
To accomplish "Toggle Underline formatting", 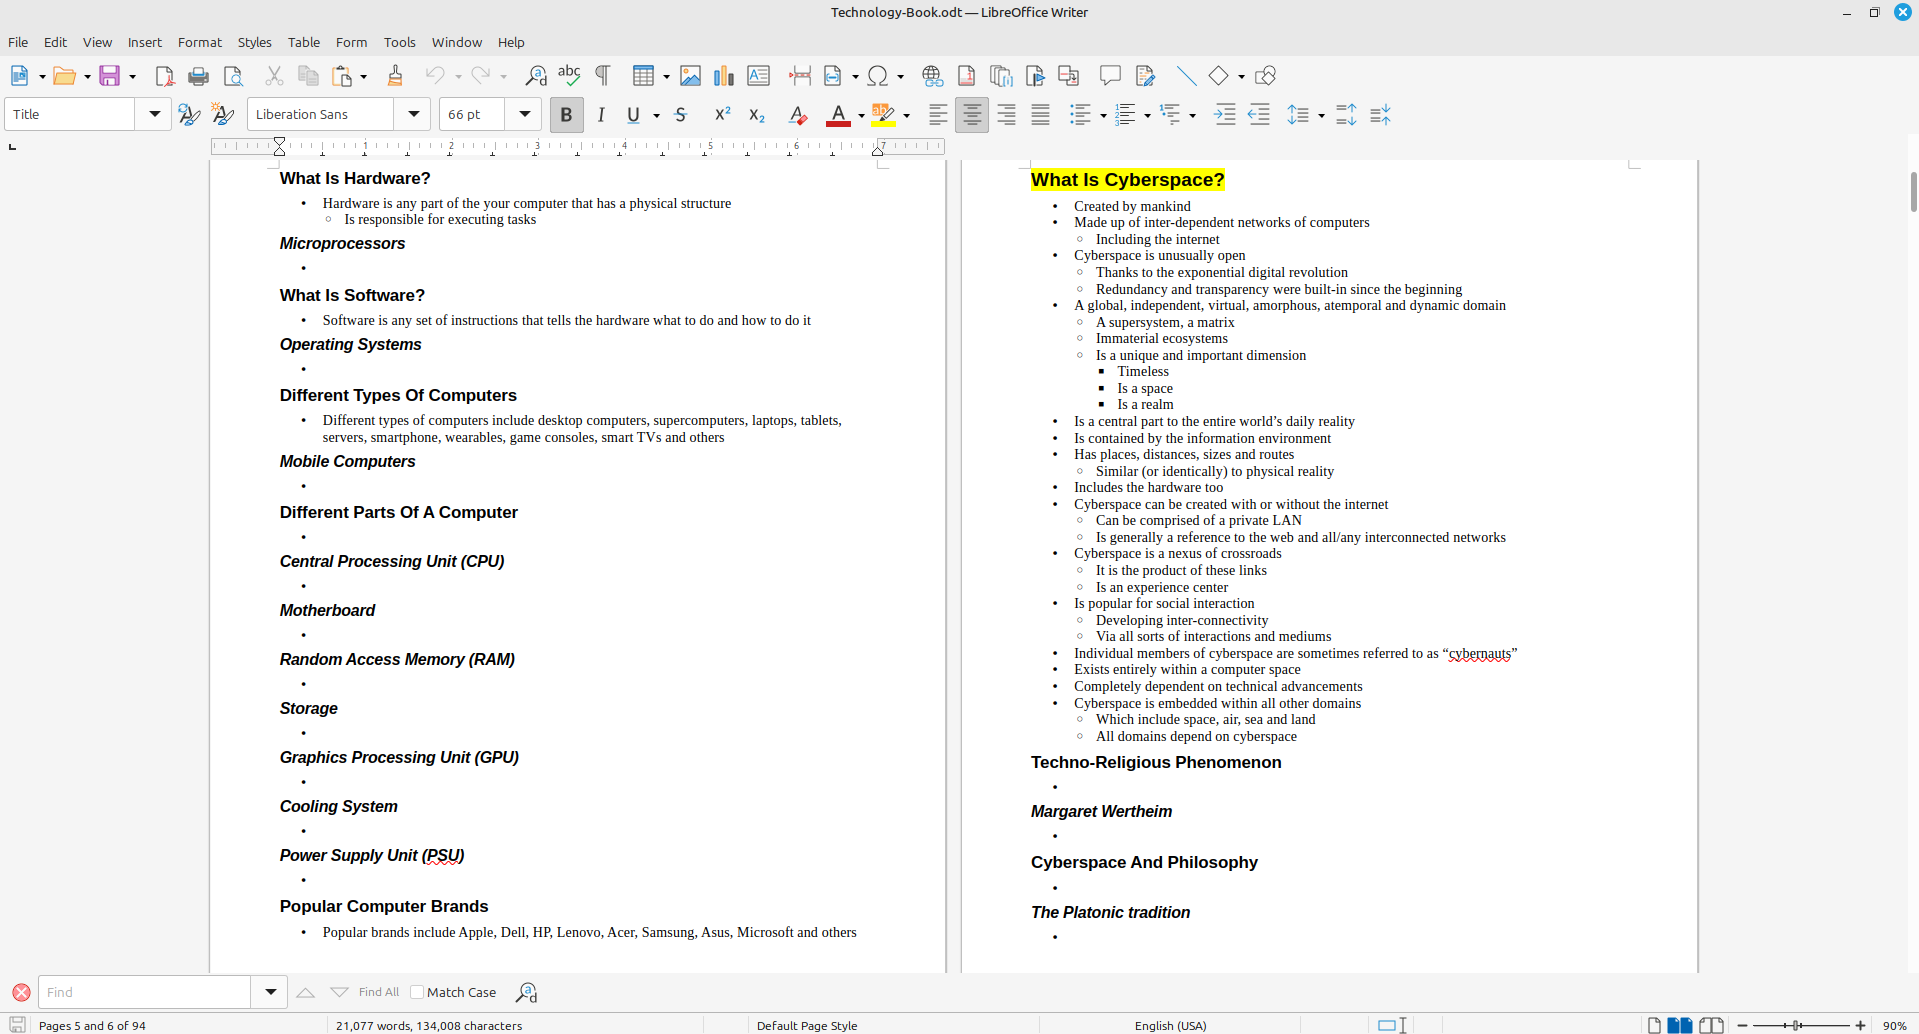I will click(x=633, y=115).
